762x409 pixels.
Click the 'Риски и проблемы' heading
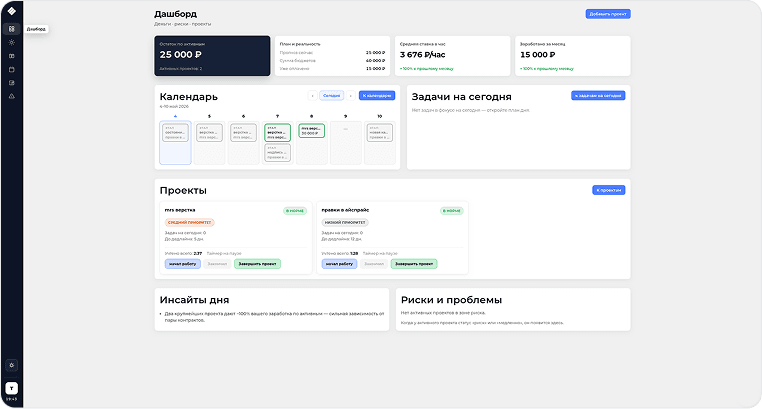point(451,300)
